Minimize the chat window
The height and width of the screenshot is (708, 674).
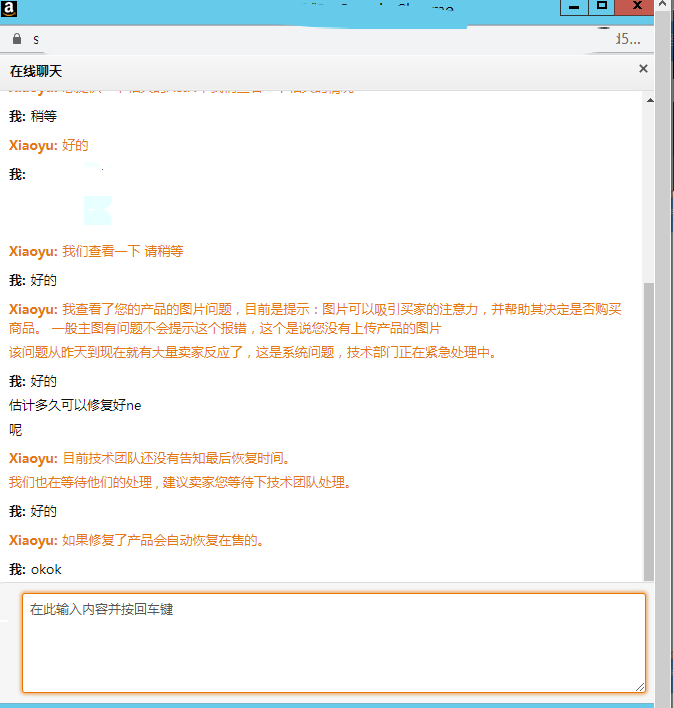574,7
